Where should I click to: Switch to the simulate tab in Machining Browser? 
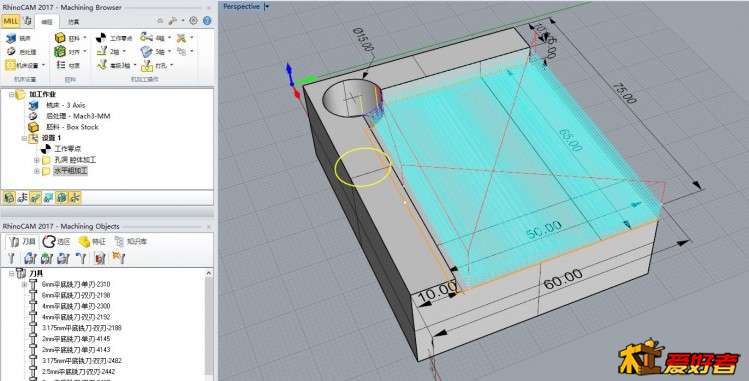73,22
